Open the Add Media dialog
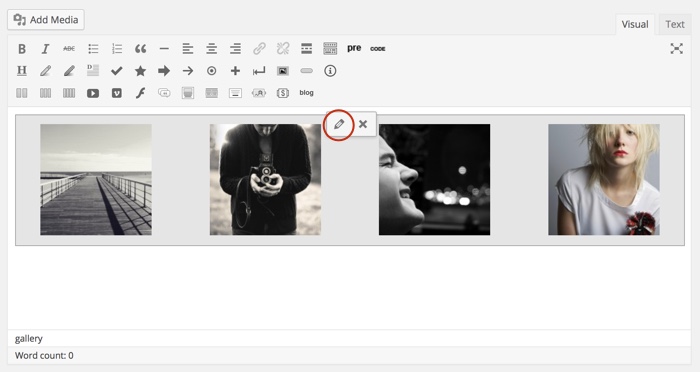The width and height of the screenshot is (700, 372). (x=46, y=20)
